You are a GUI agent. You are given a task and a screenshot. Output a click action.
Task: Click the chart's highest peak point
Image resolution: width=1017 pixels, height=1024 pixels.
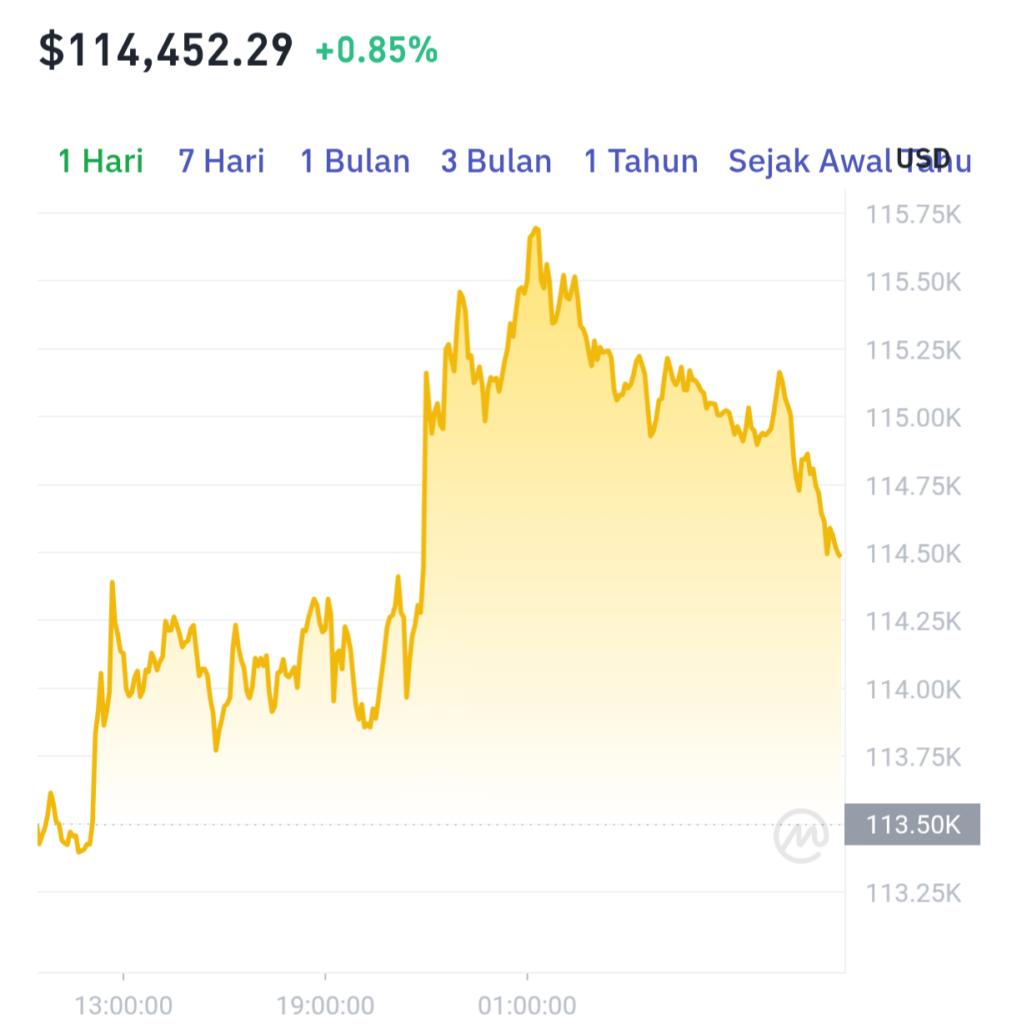pos(536,229)
